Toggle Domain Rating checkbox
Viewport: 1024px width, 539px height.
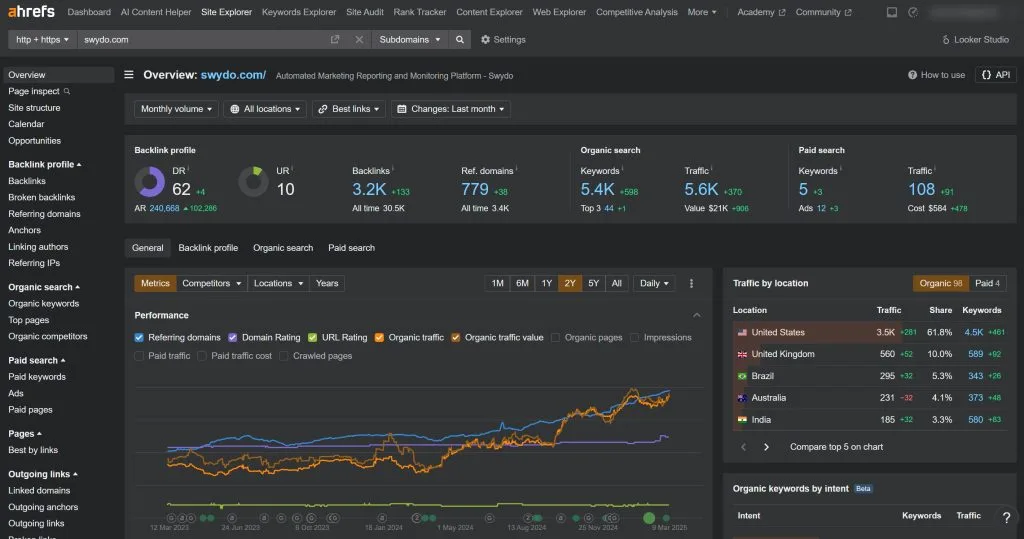coord(232,337)
